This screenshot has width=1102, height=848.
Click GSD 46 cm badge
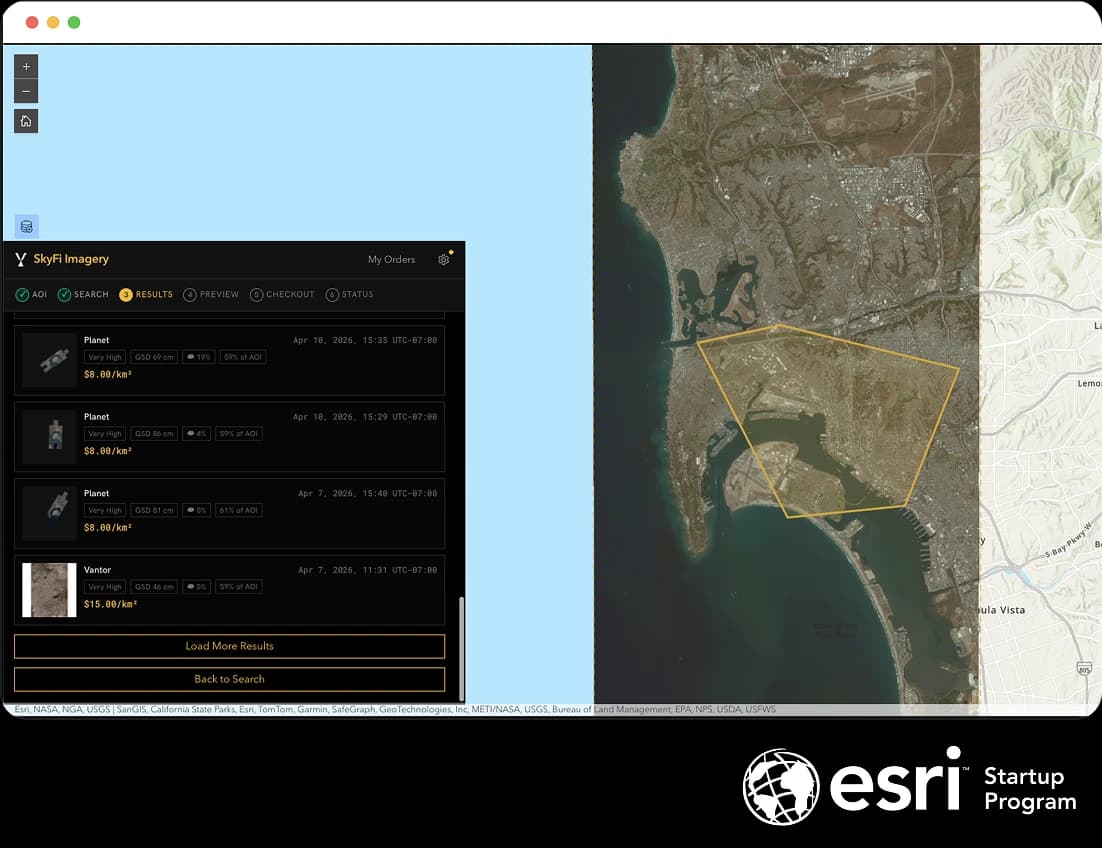[x=154, y=587]
